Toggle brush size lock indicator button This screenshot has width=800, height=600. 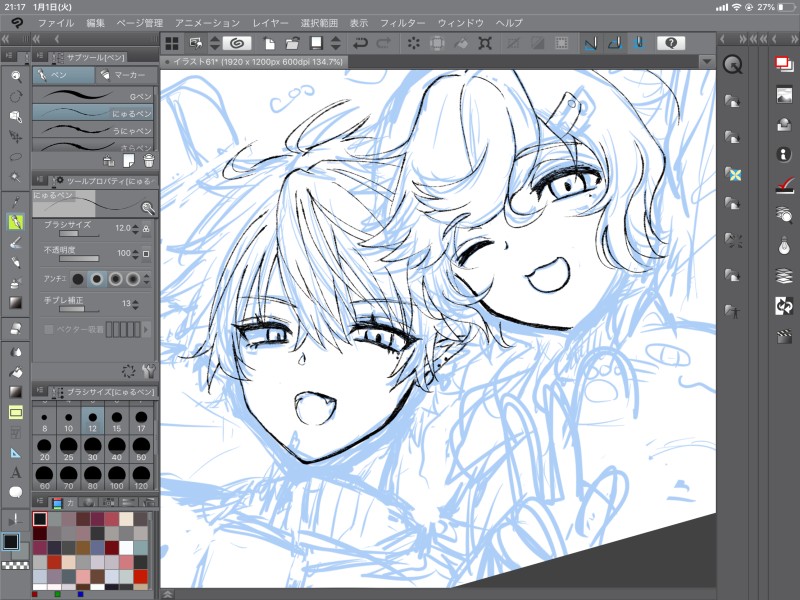pos(146,229)
